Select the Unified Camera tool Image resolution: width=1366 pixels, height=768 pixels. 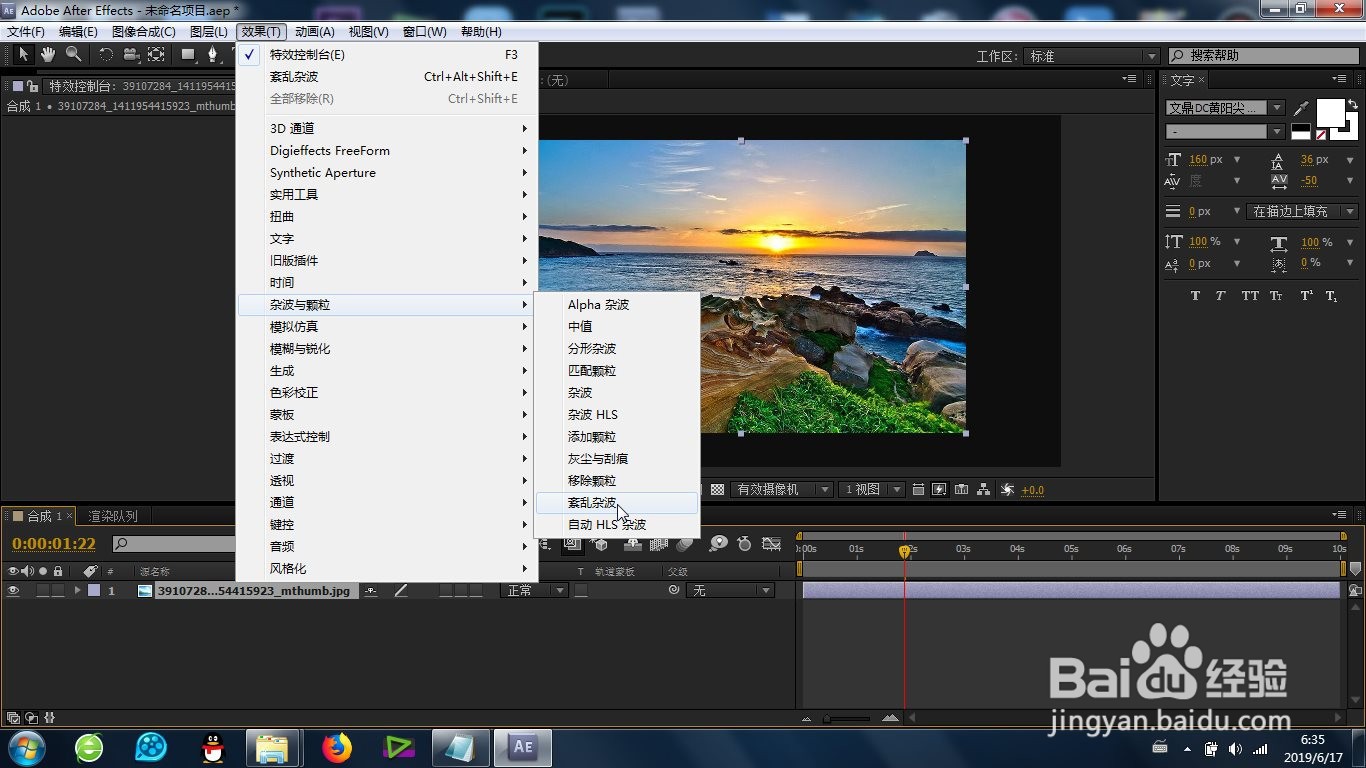tap(130, 54)
